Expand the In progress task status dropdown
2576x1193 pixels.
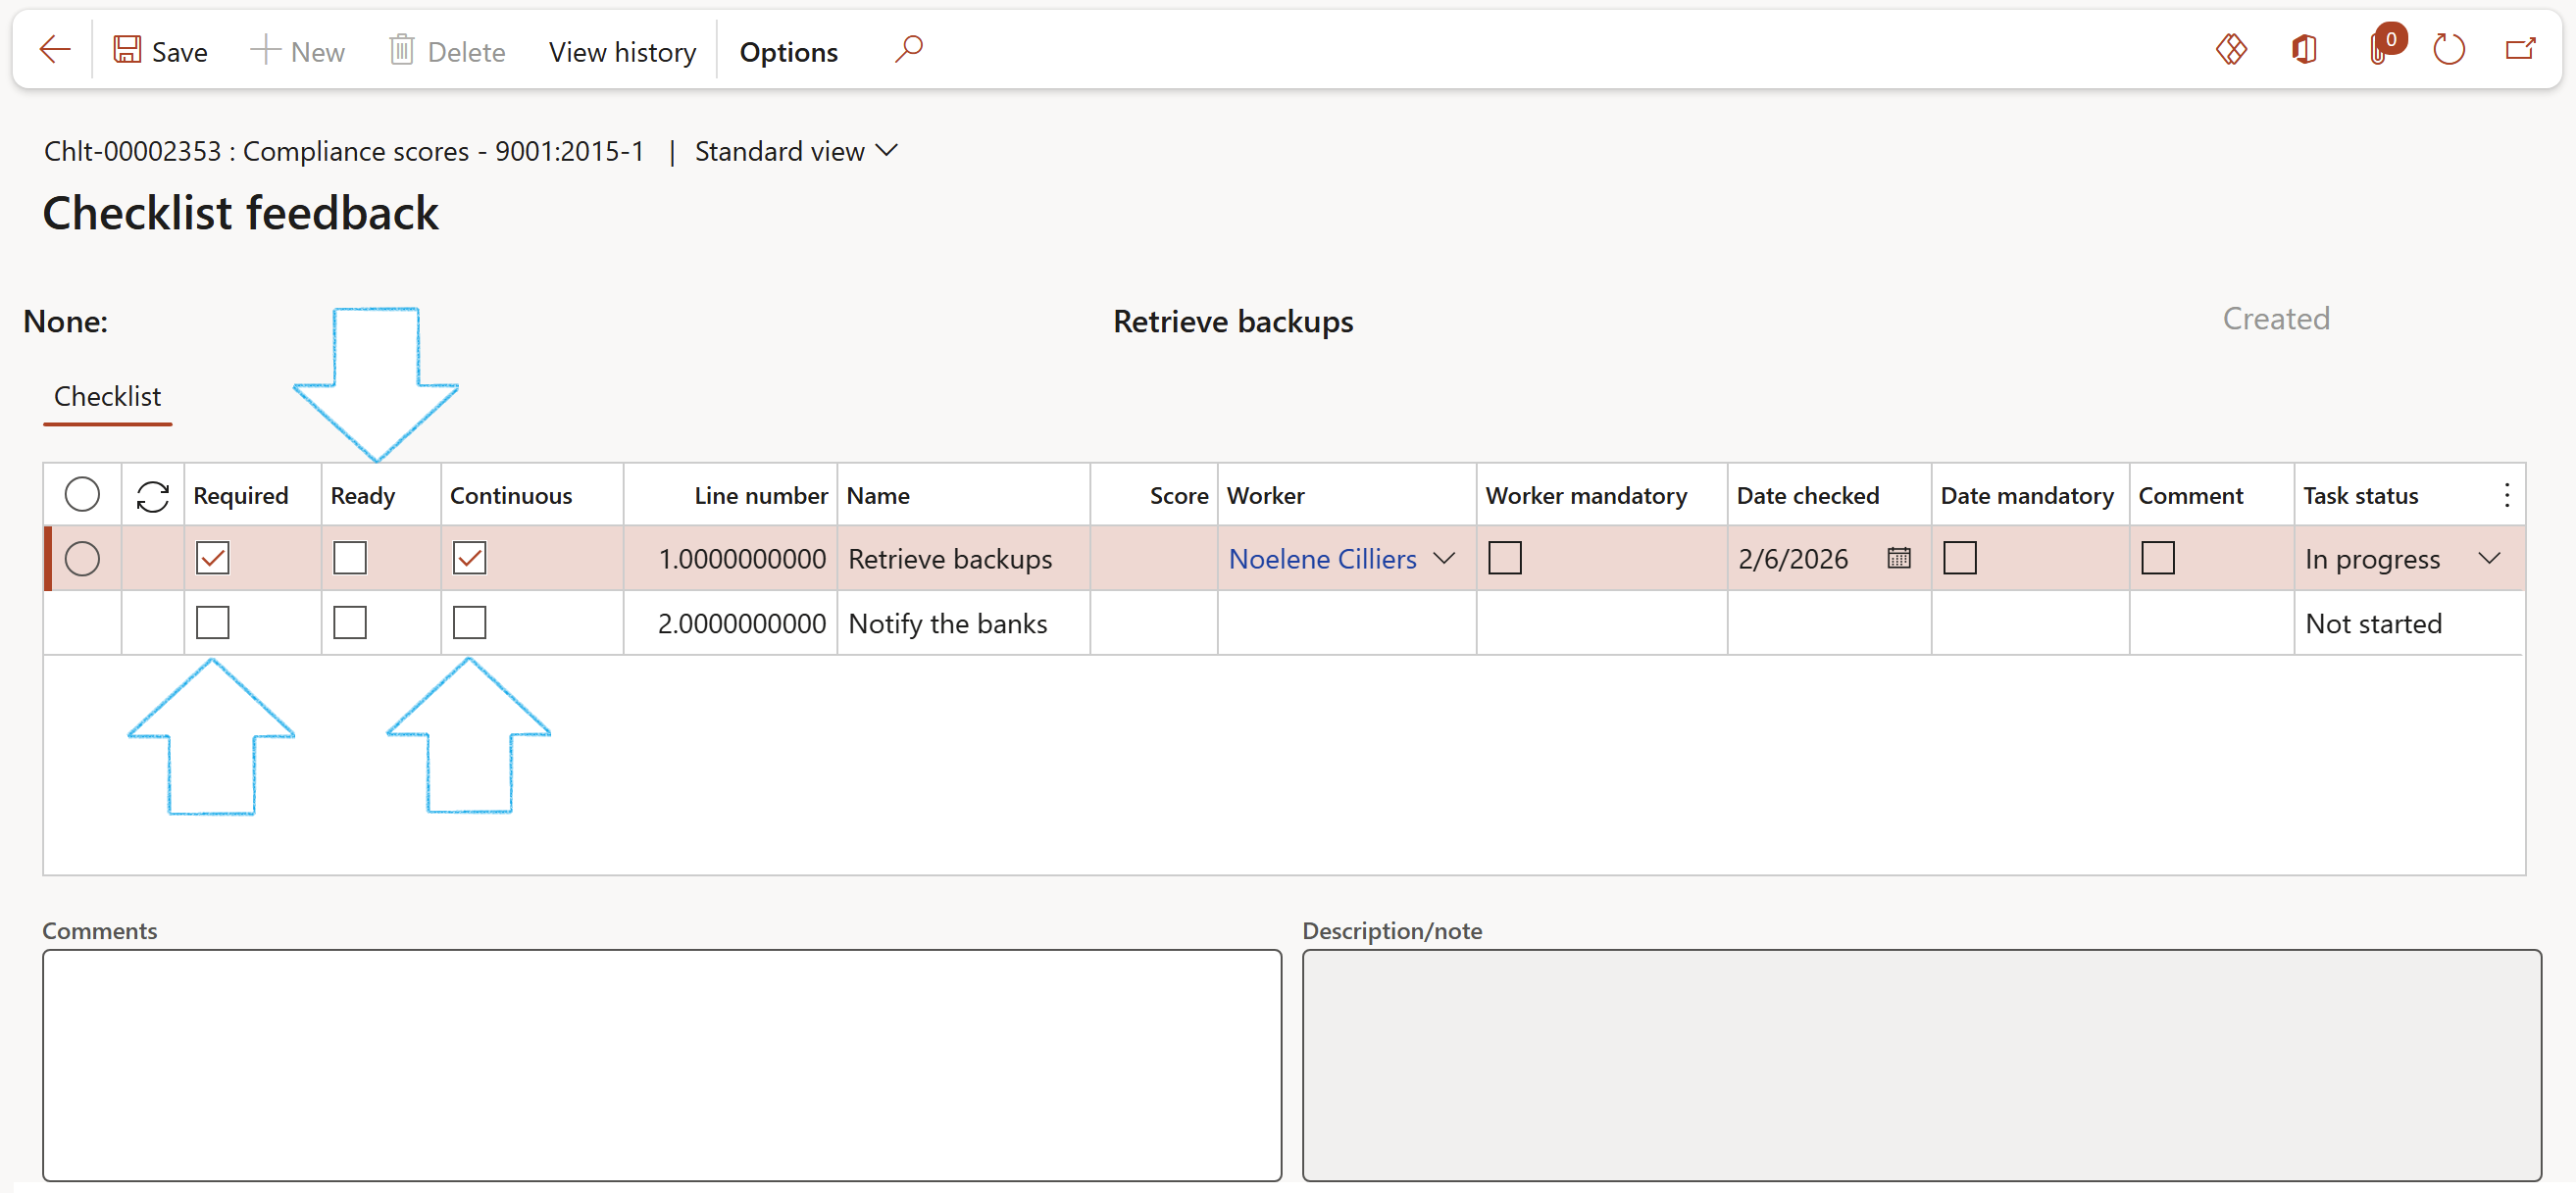tap(2489, 558)
